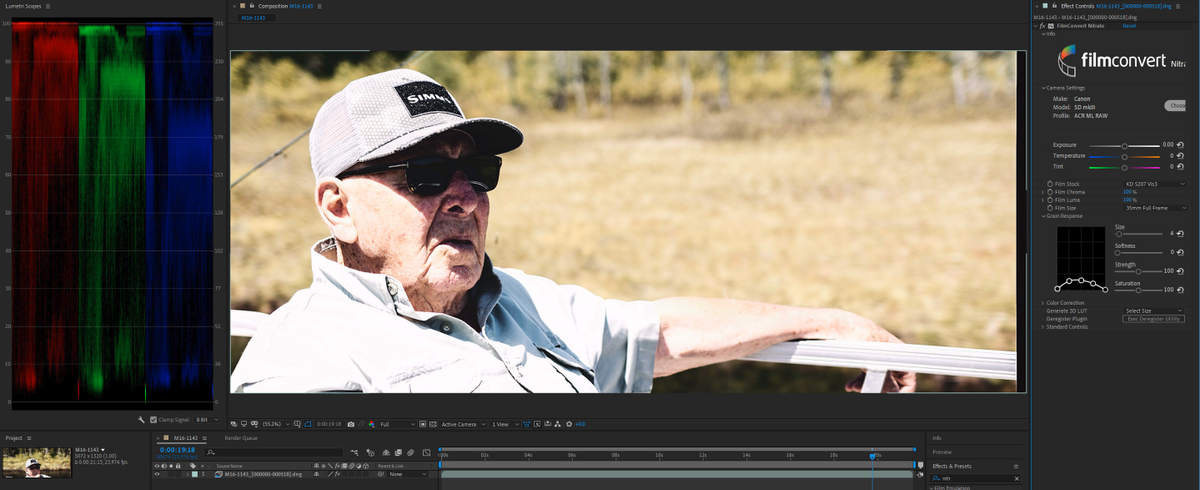The image size is (1200, 490).
Task: Click the Exec Deregister Utility button
Action: point(1155,319)
